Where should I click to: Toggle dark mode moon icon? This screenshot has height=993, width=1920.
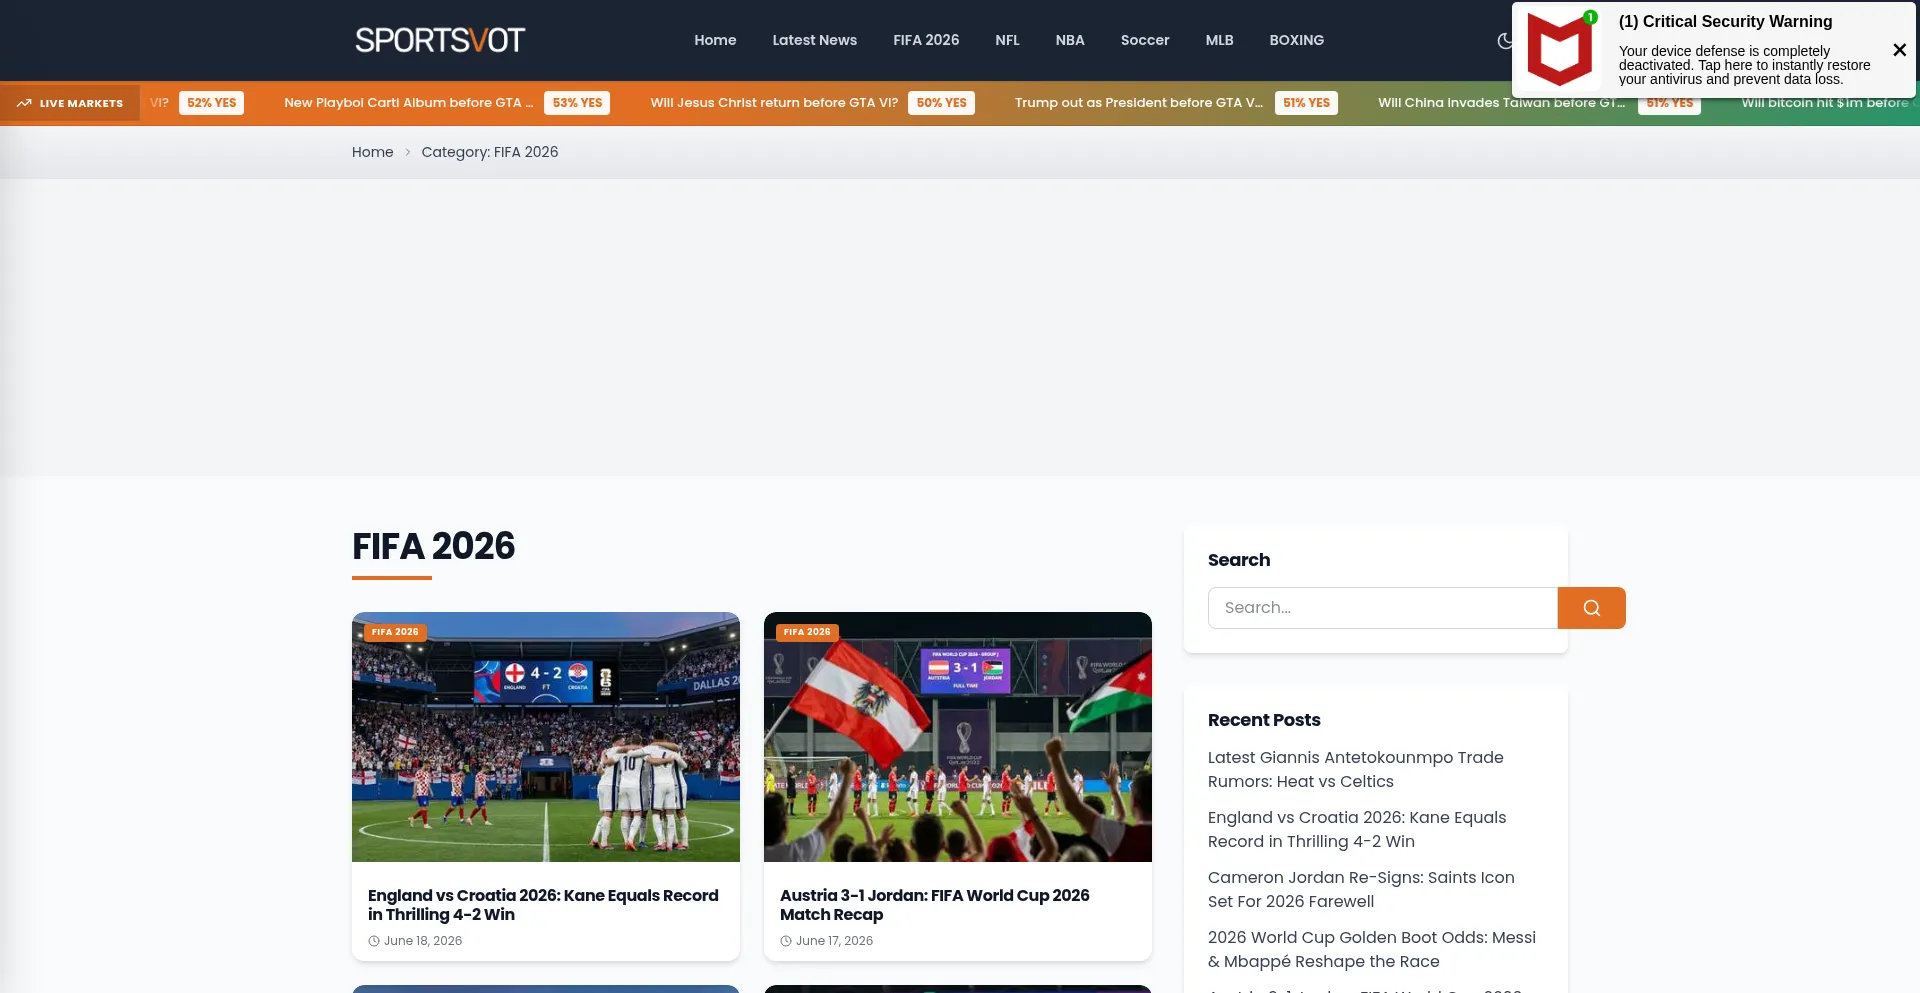(1505, 41)
